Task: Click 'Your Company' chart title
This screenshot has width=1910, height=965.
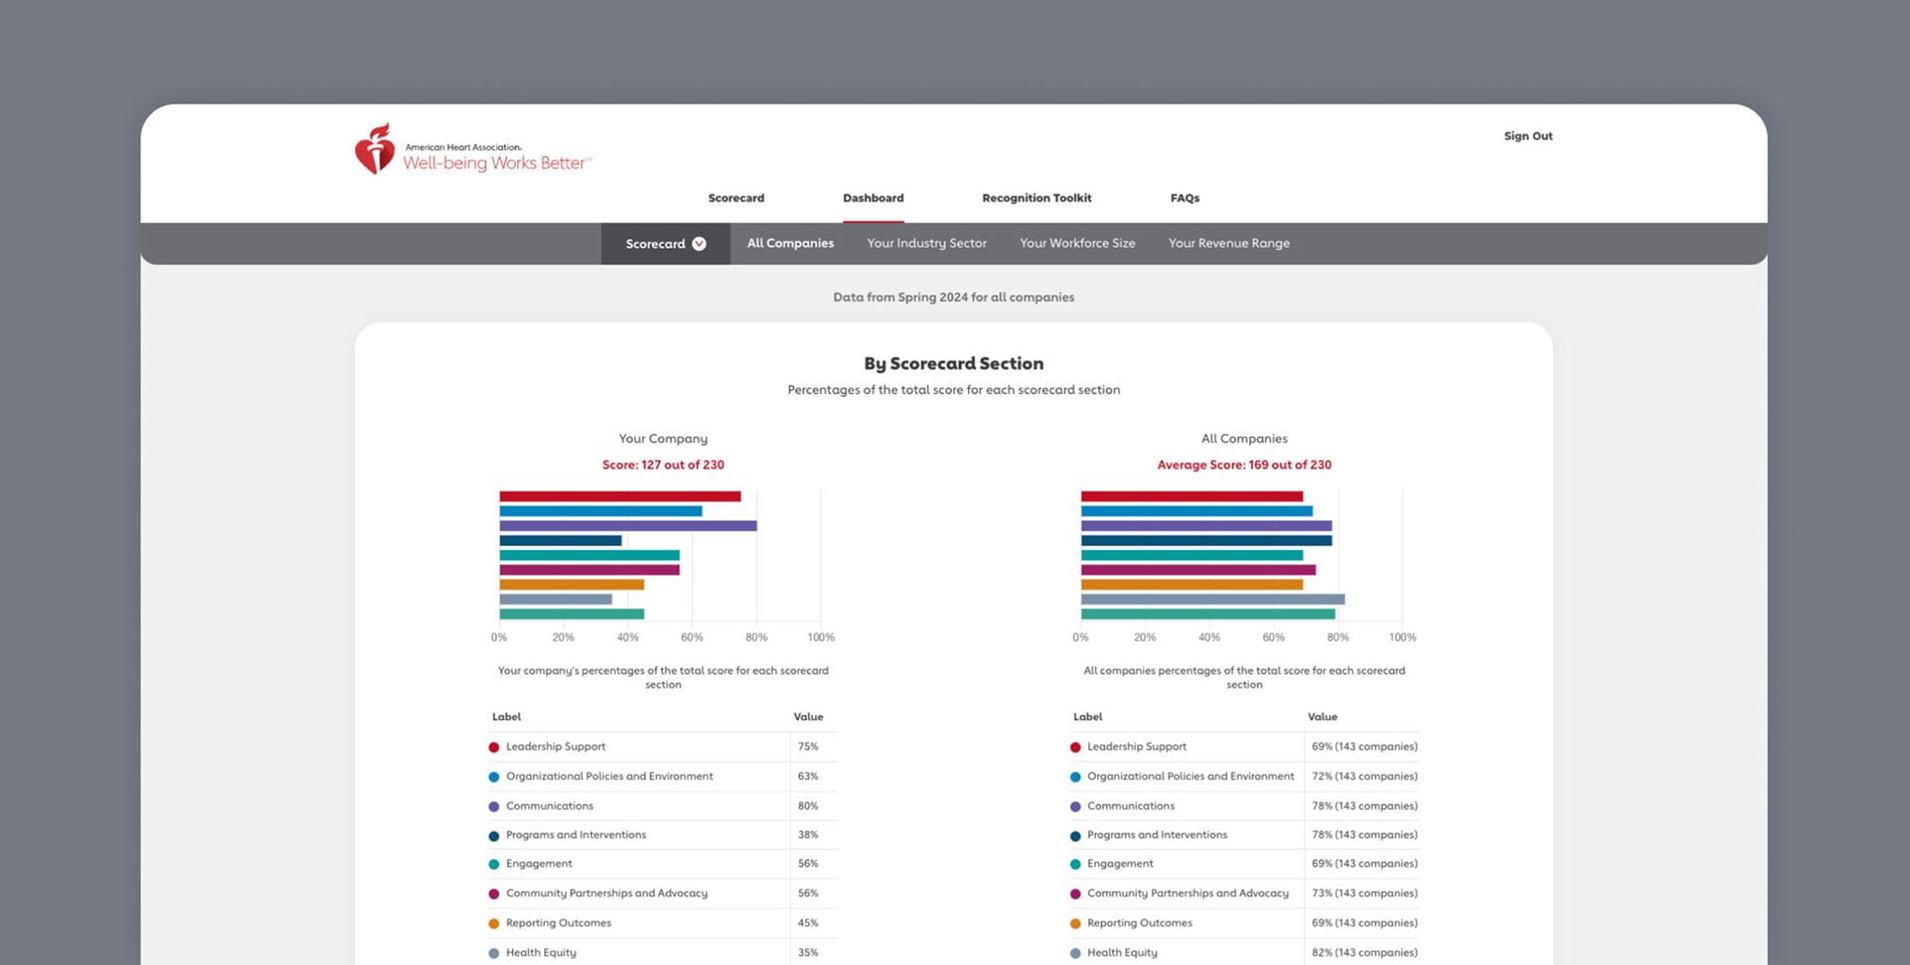Action: (663, 438)
